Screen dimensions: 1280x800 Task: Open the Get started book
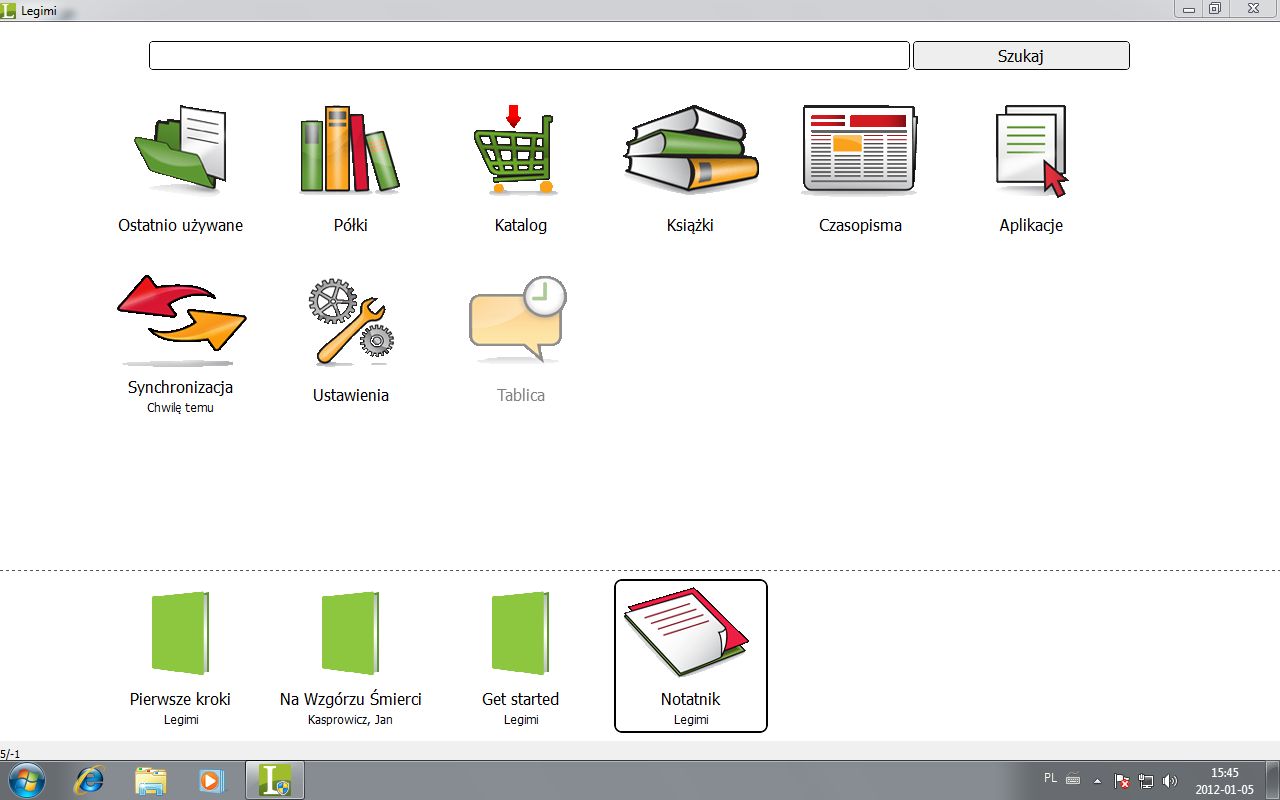(521, 657)
